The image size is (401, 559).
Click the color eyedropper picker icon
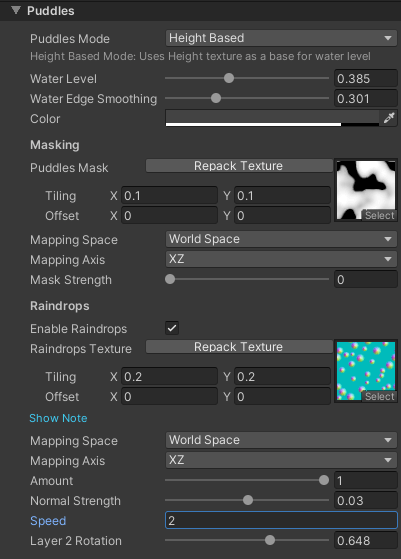coord(389,118)
